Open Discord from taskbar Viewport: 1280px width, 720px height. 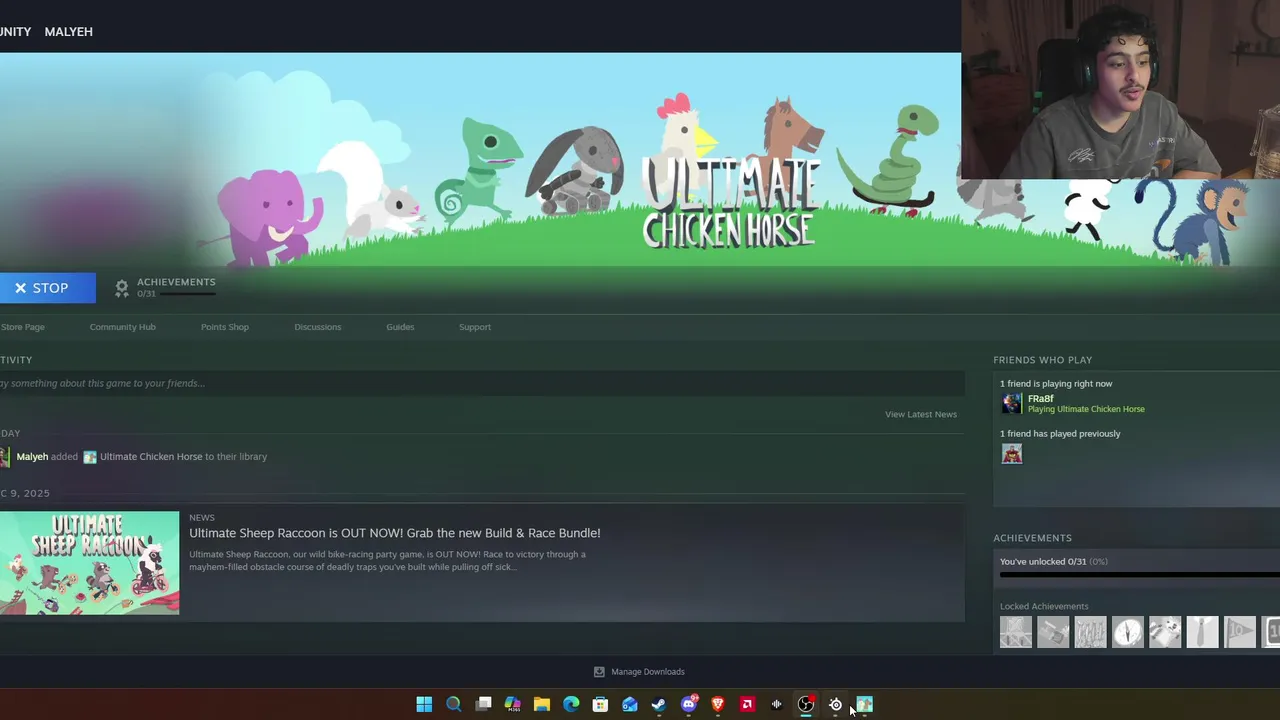tap(689, 705)
